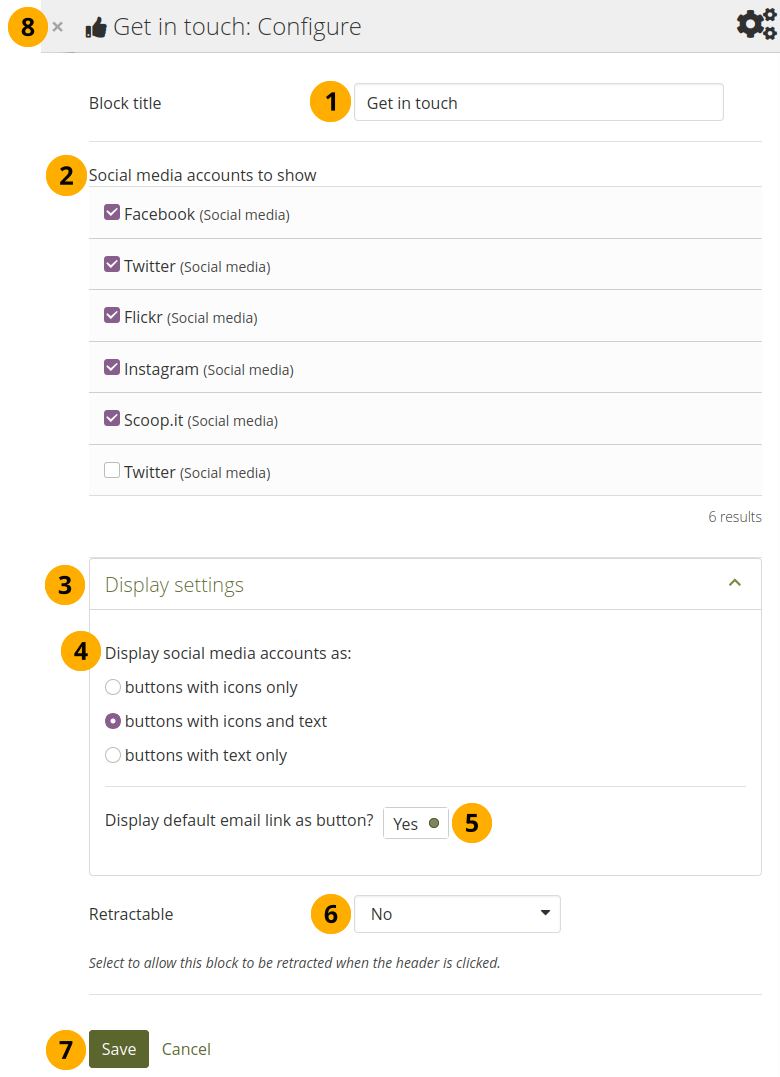The image size is (780, 1077).
Task: Click the Save button
Action: coord(119,1049)
